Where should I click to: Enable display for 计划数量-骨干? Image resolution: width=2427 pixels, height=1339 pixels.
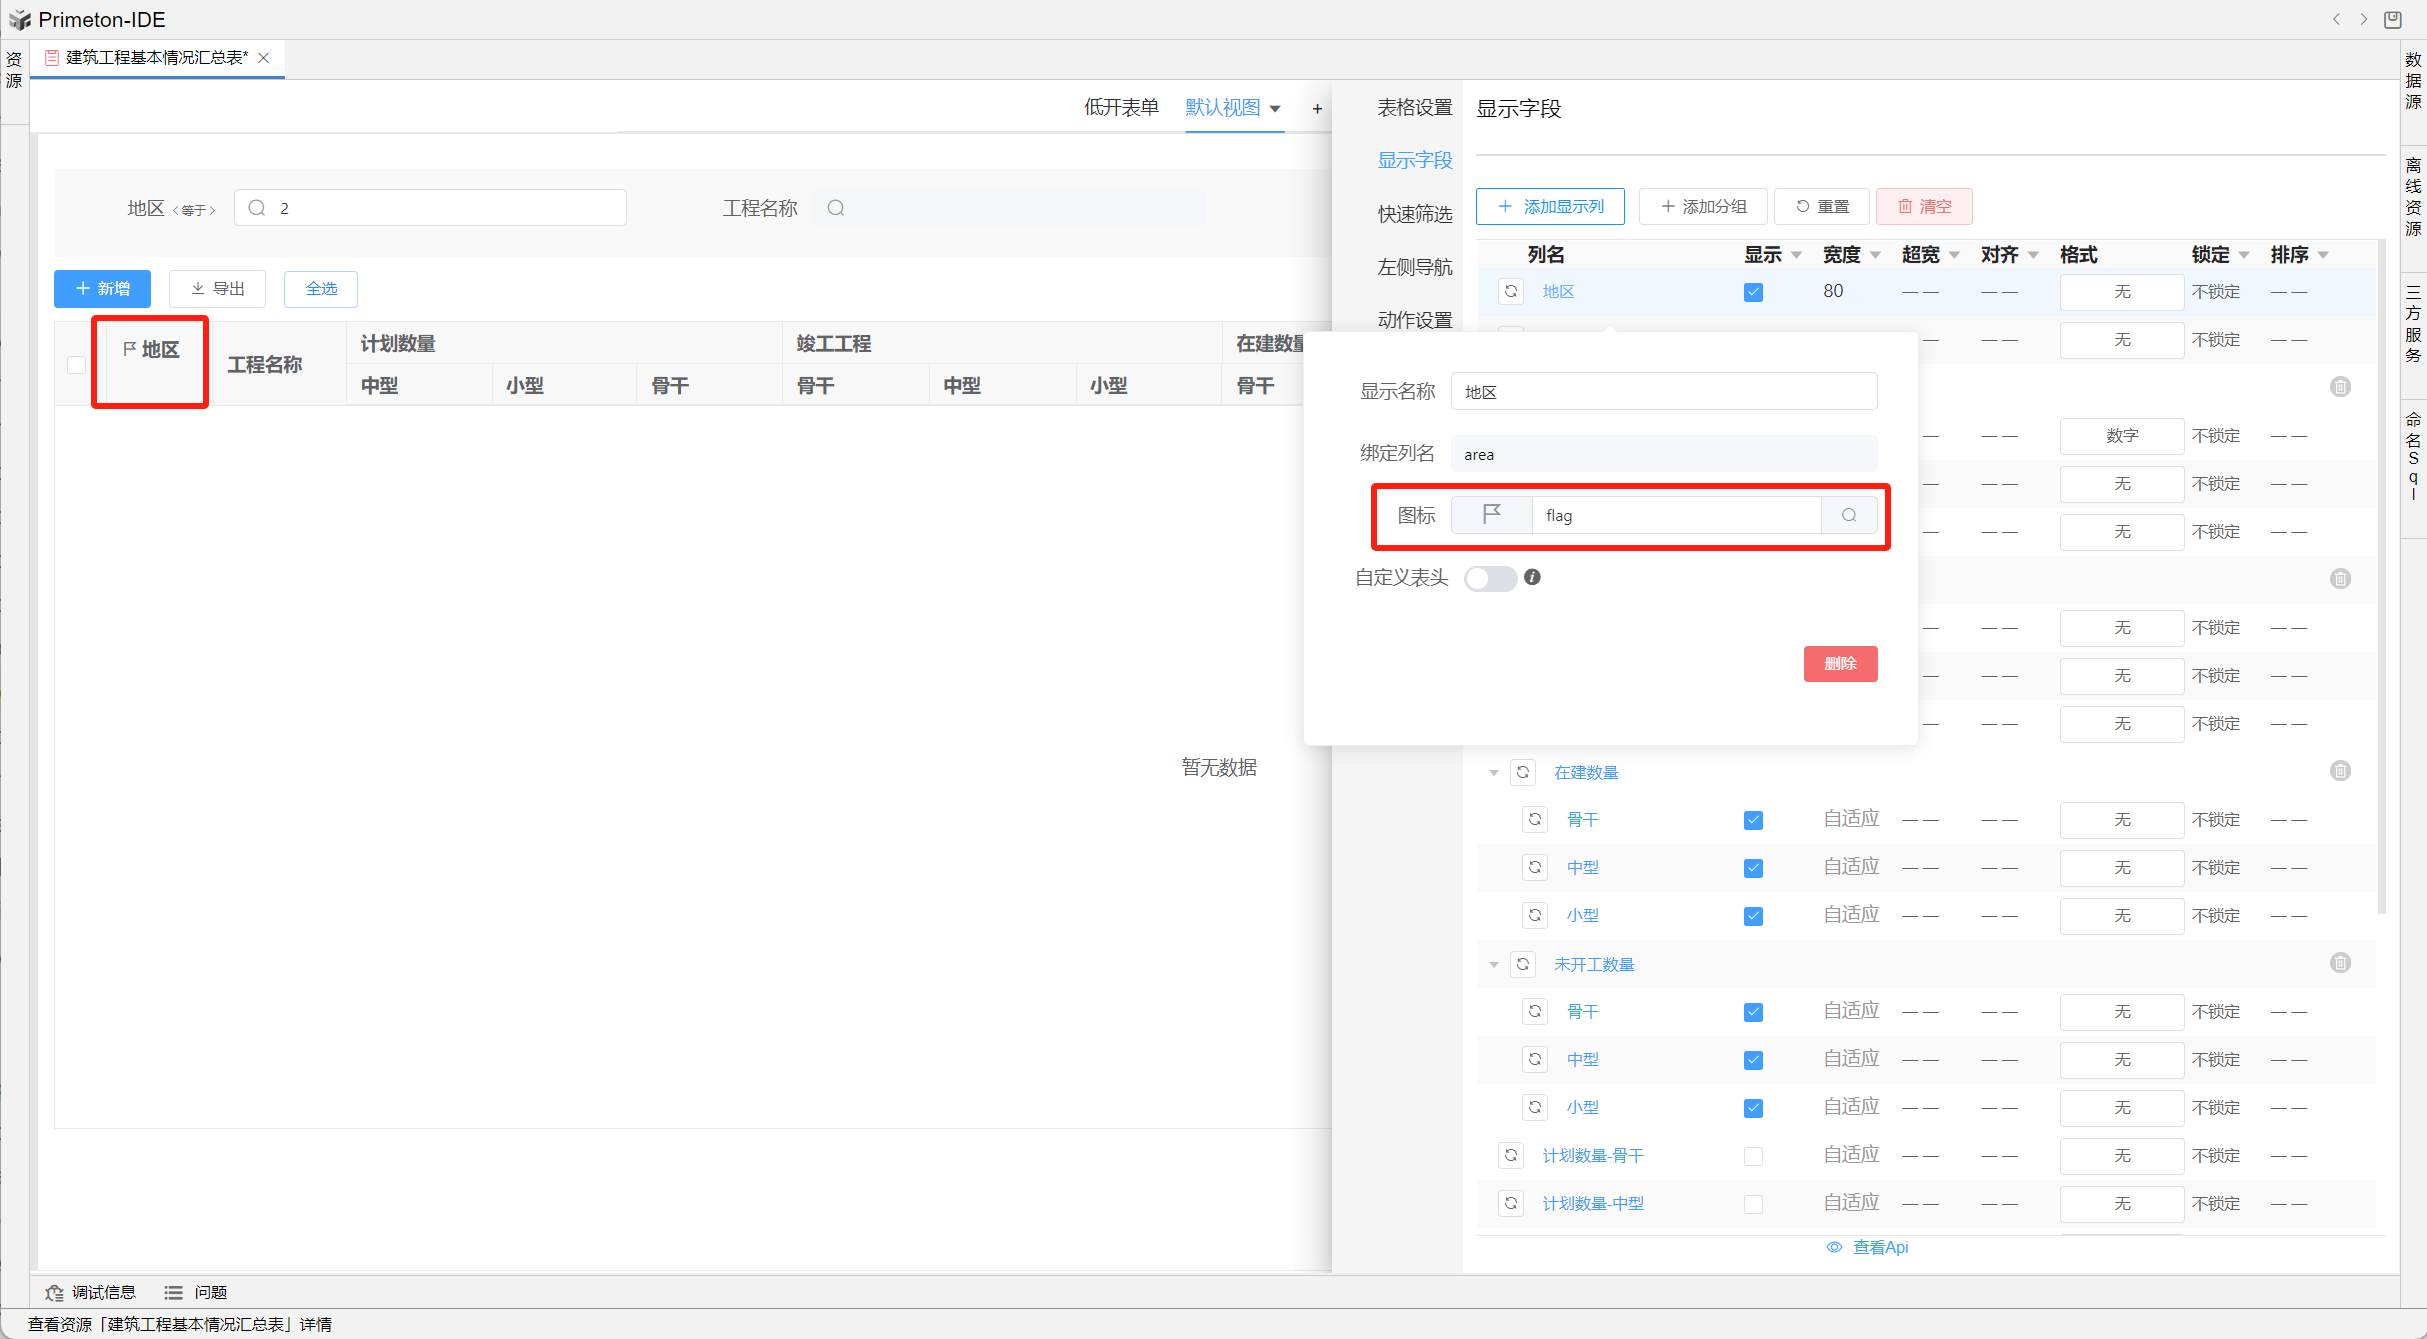[x=1753, y=1156]
